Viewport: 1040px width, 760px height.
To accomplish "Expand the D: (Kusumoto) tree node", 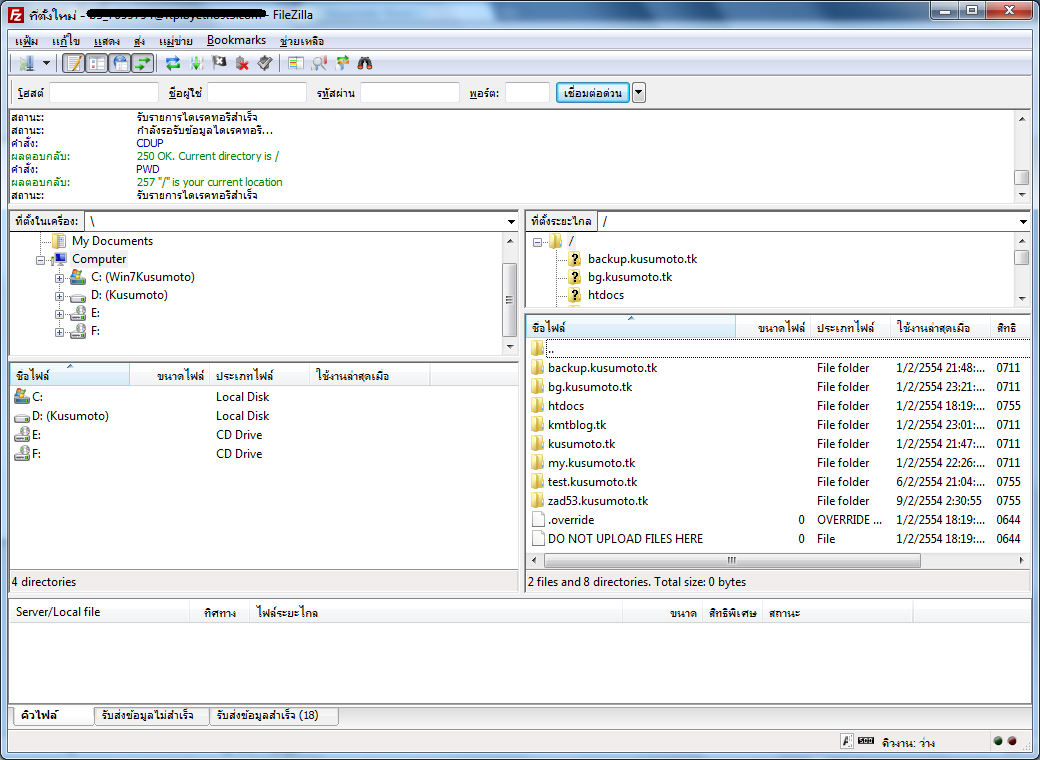I will pyautogui.click(x=59, y=296).
